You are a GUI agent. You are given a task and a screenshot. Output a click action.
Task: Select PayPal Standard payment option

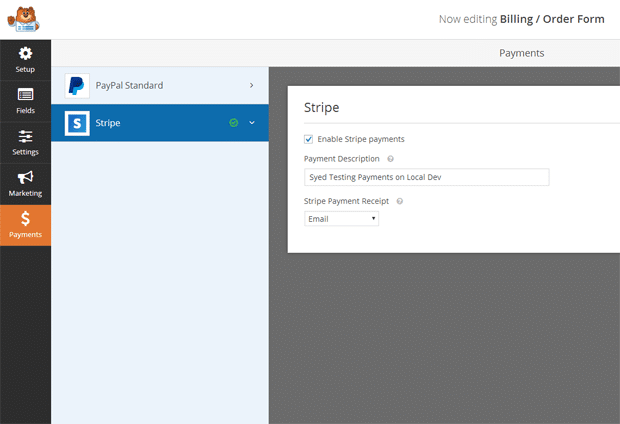click(160, 85)
